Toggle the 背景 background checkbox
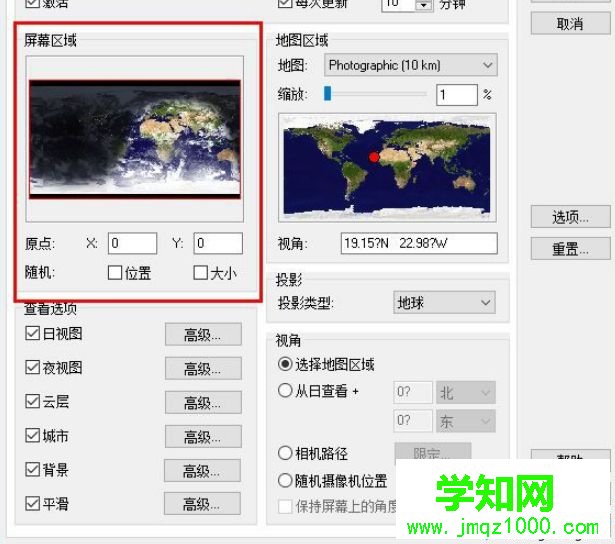The image size is (615, 544). 33,469
